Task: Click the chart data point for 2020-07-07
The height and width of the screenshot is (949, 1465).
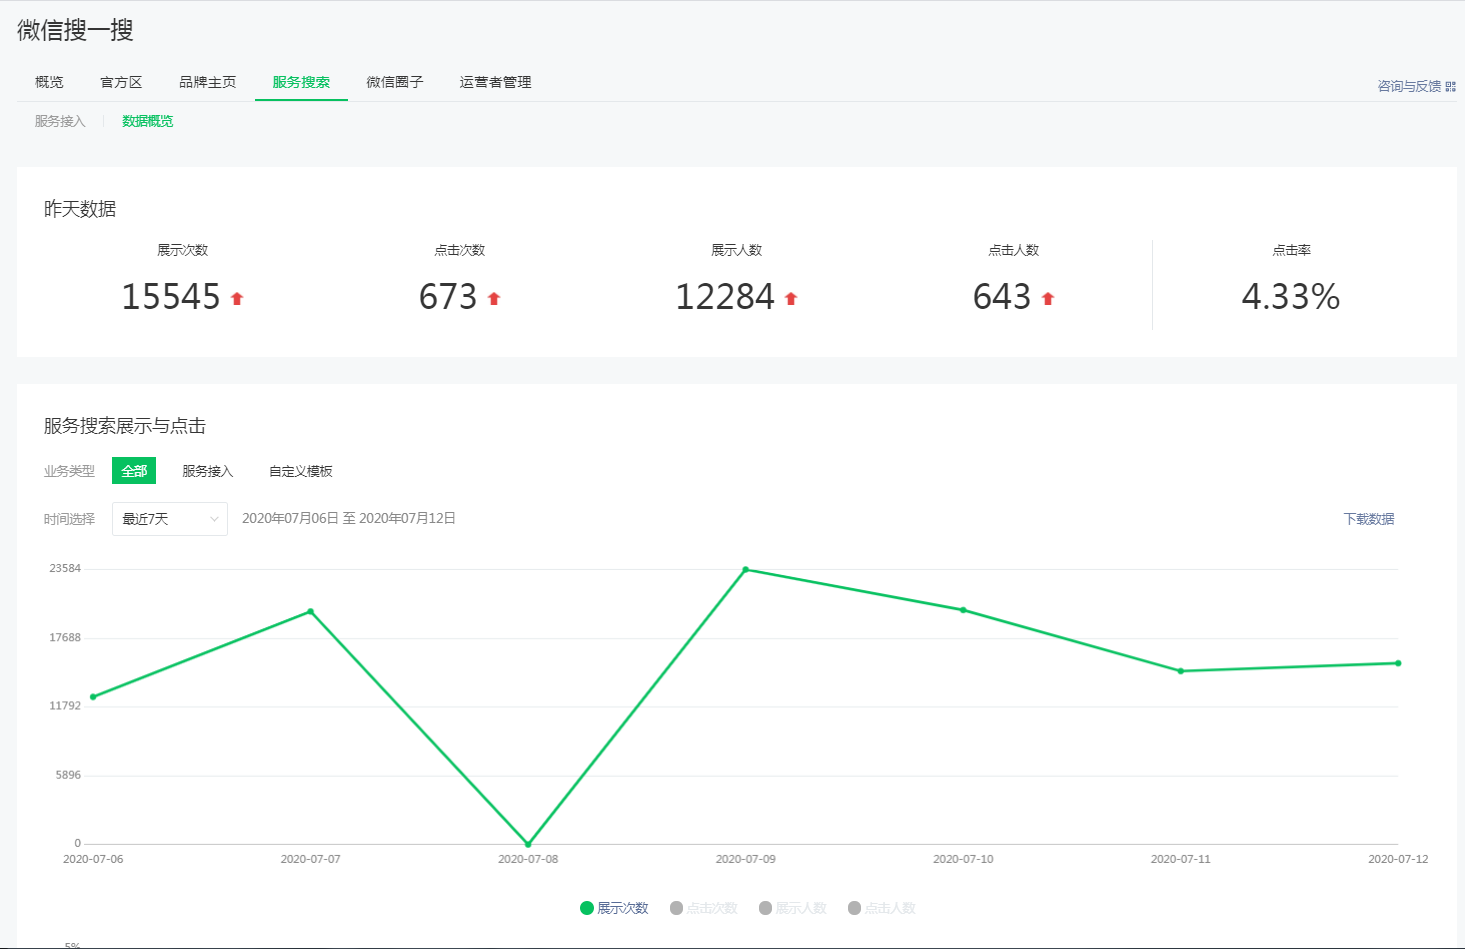Action: [x=311, y=611]
